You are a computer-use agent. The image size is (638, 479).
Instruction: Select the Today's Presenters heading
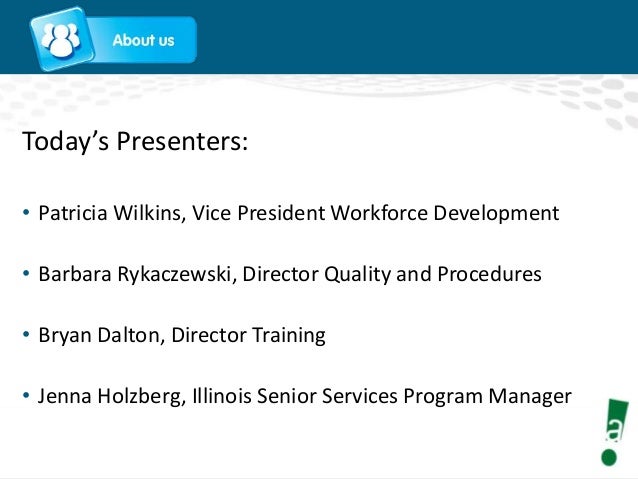pos(135,141)
